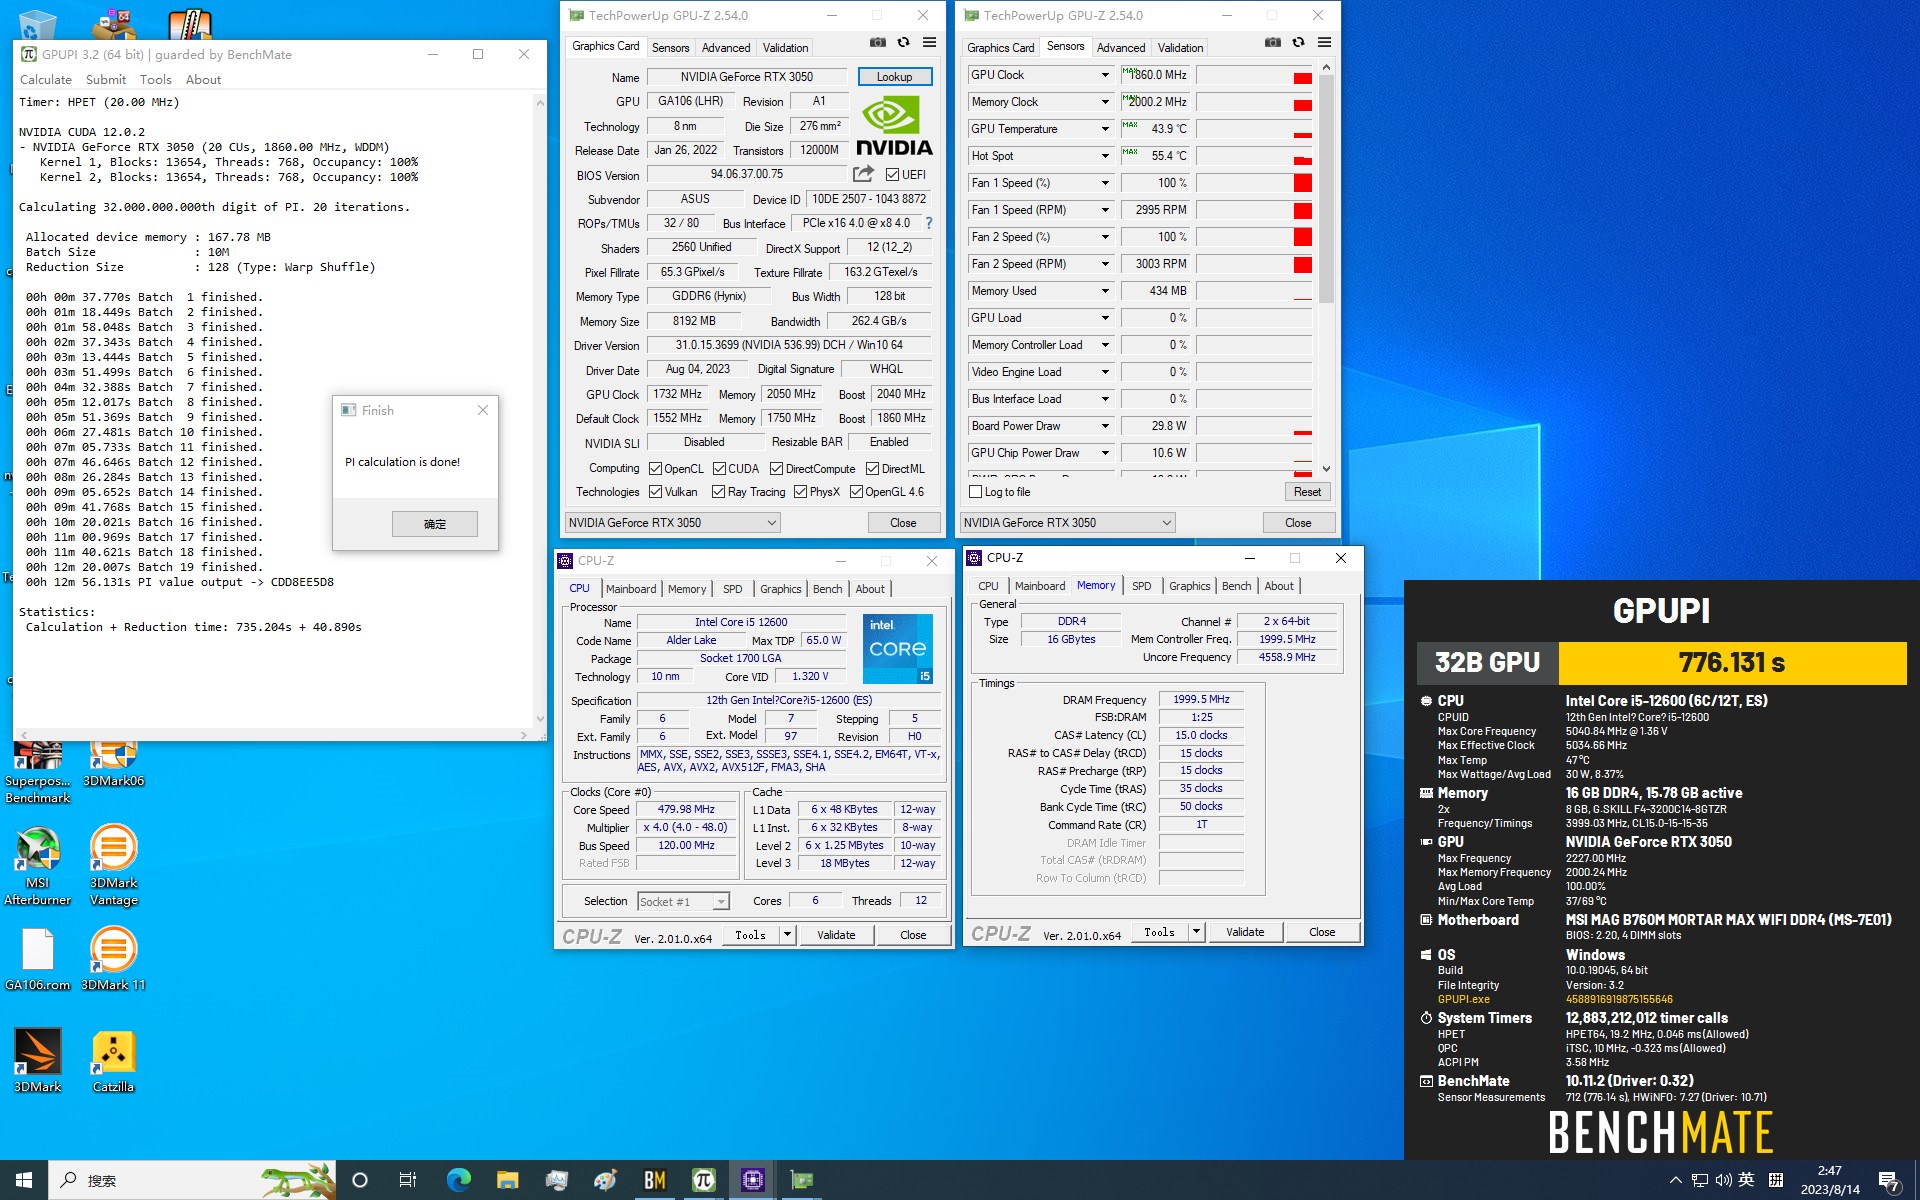
Task: Toggle OpenCL checkbox
Action: pyautogui.click(x=655, y=468)
